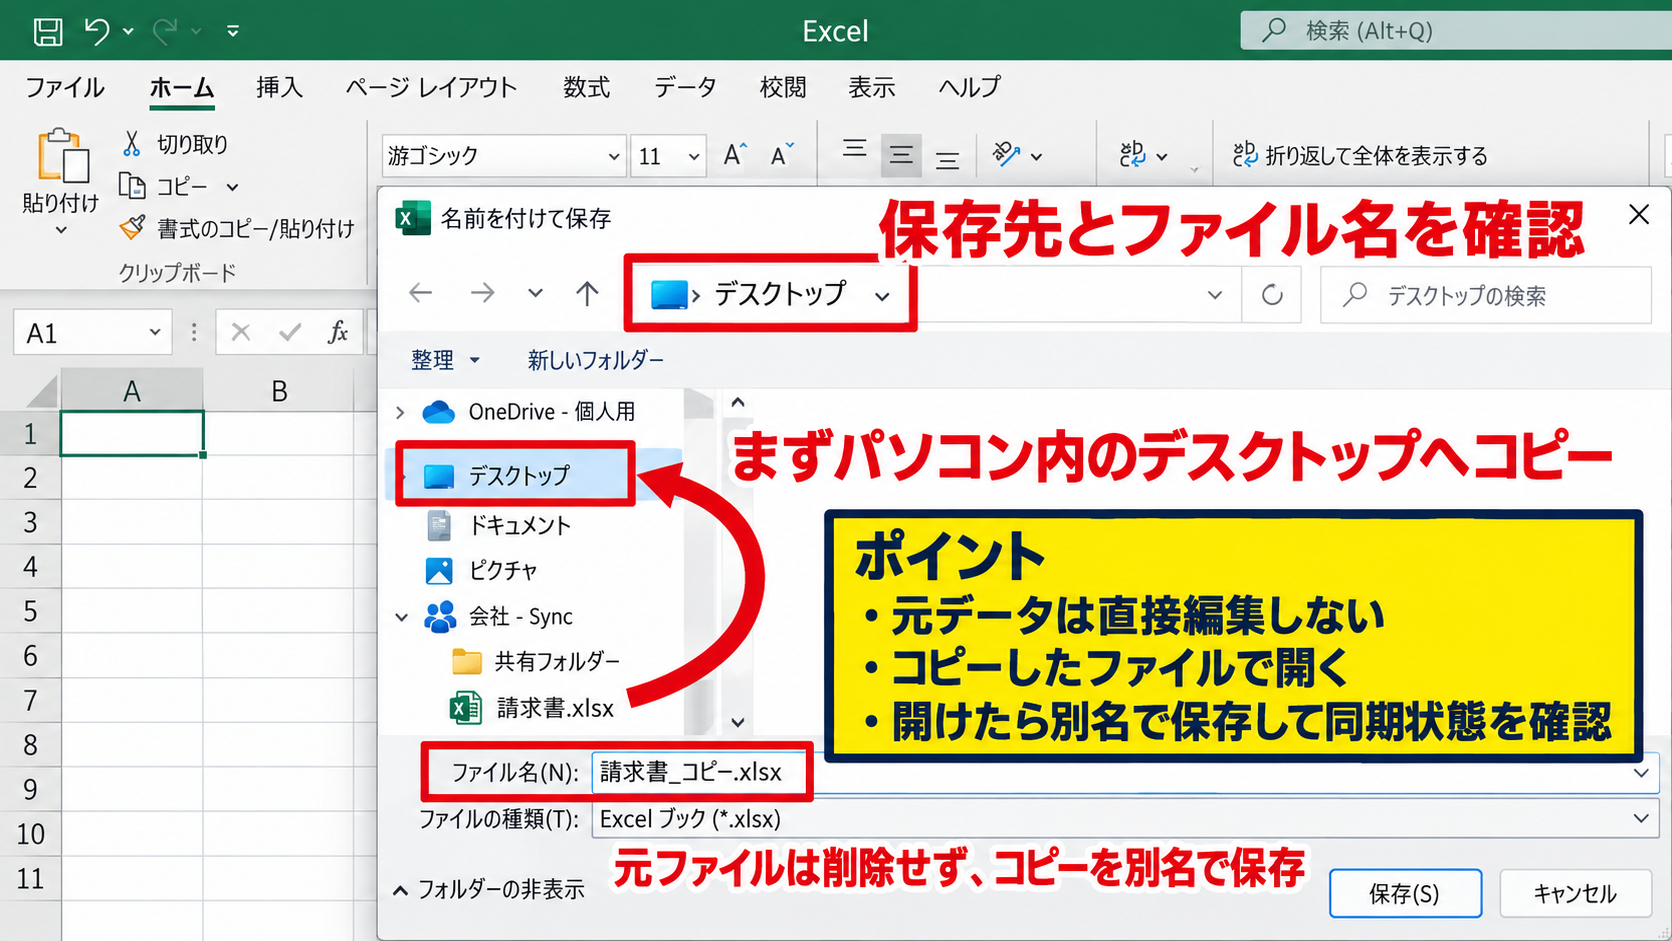
Task: Click wrap text to show all
Action: click(1360, 155)
